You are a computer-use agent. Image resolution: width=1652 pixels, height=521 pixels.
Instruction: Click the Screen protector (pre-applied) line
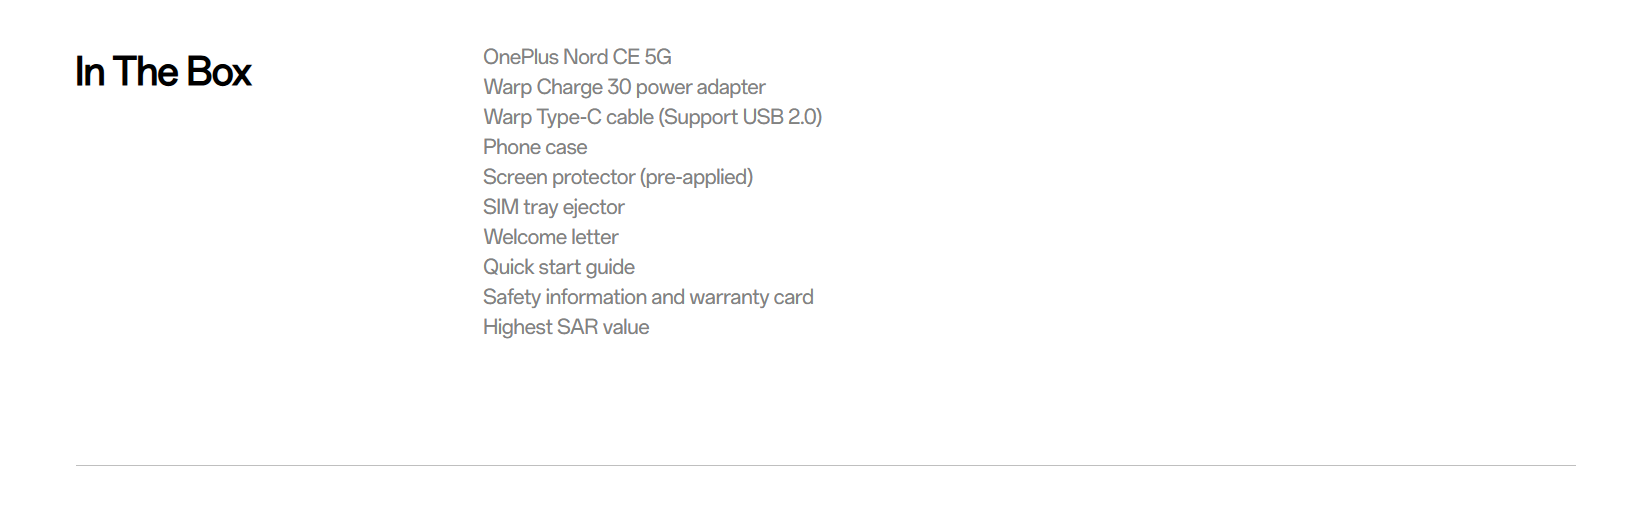[x=618, y=177]
